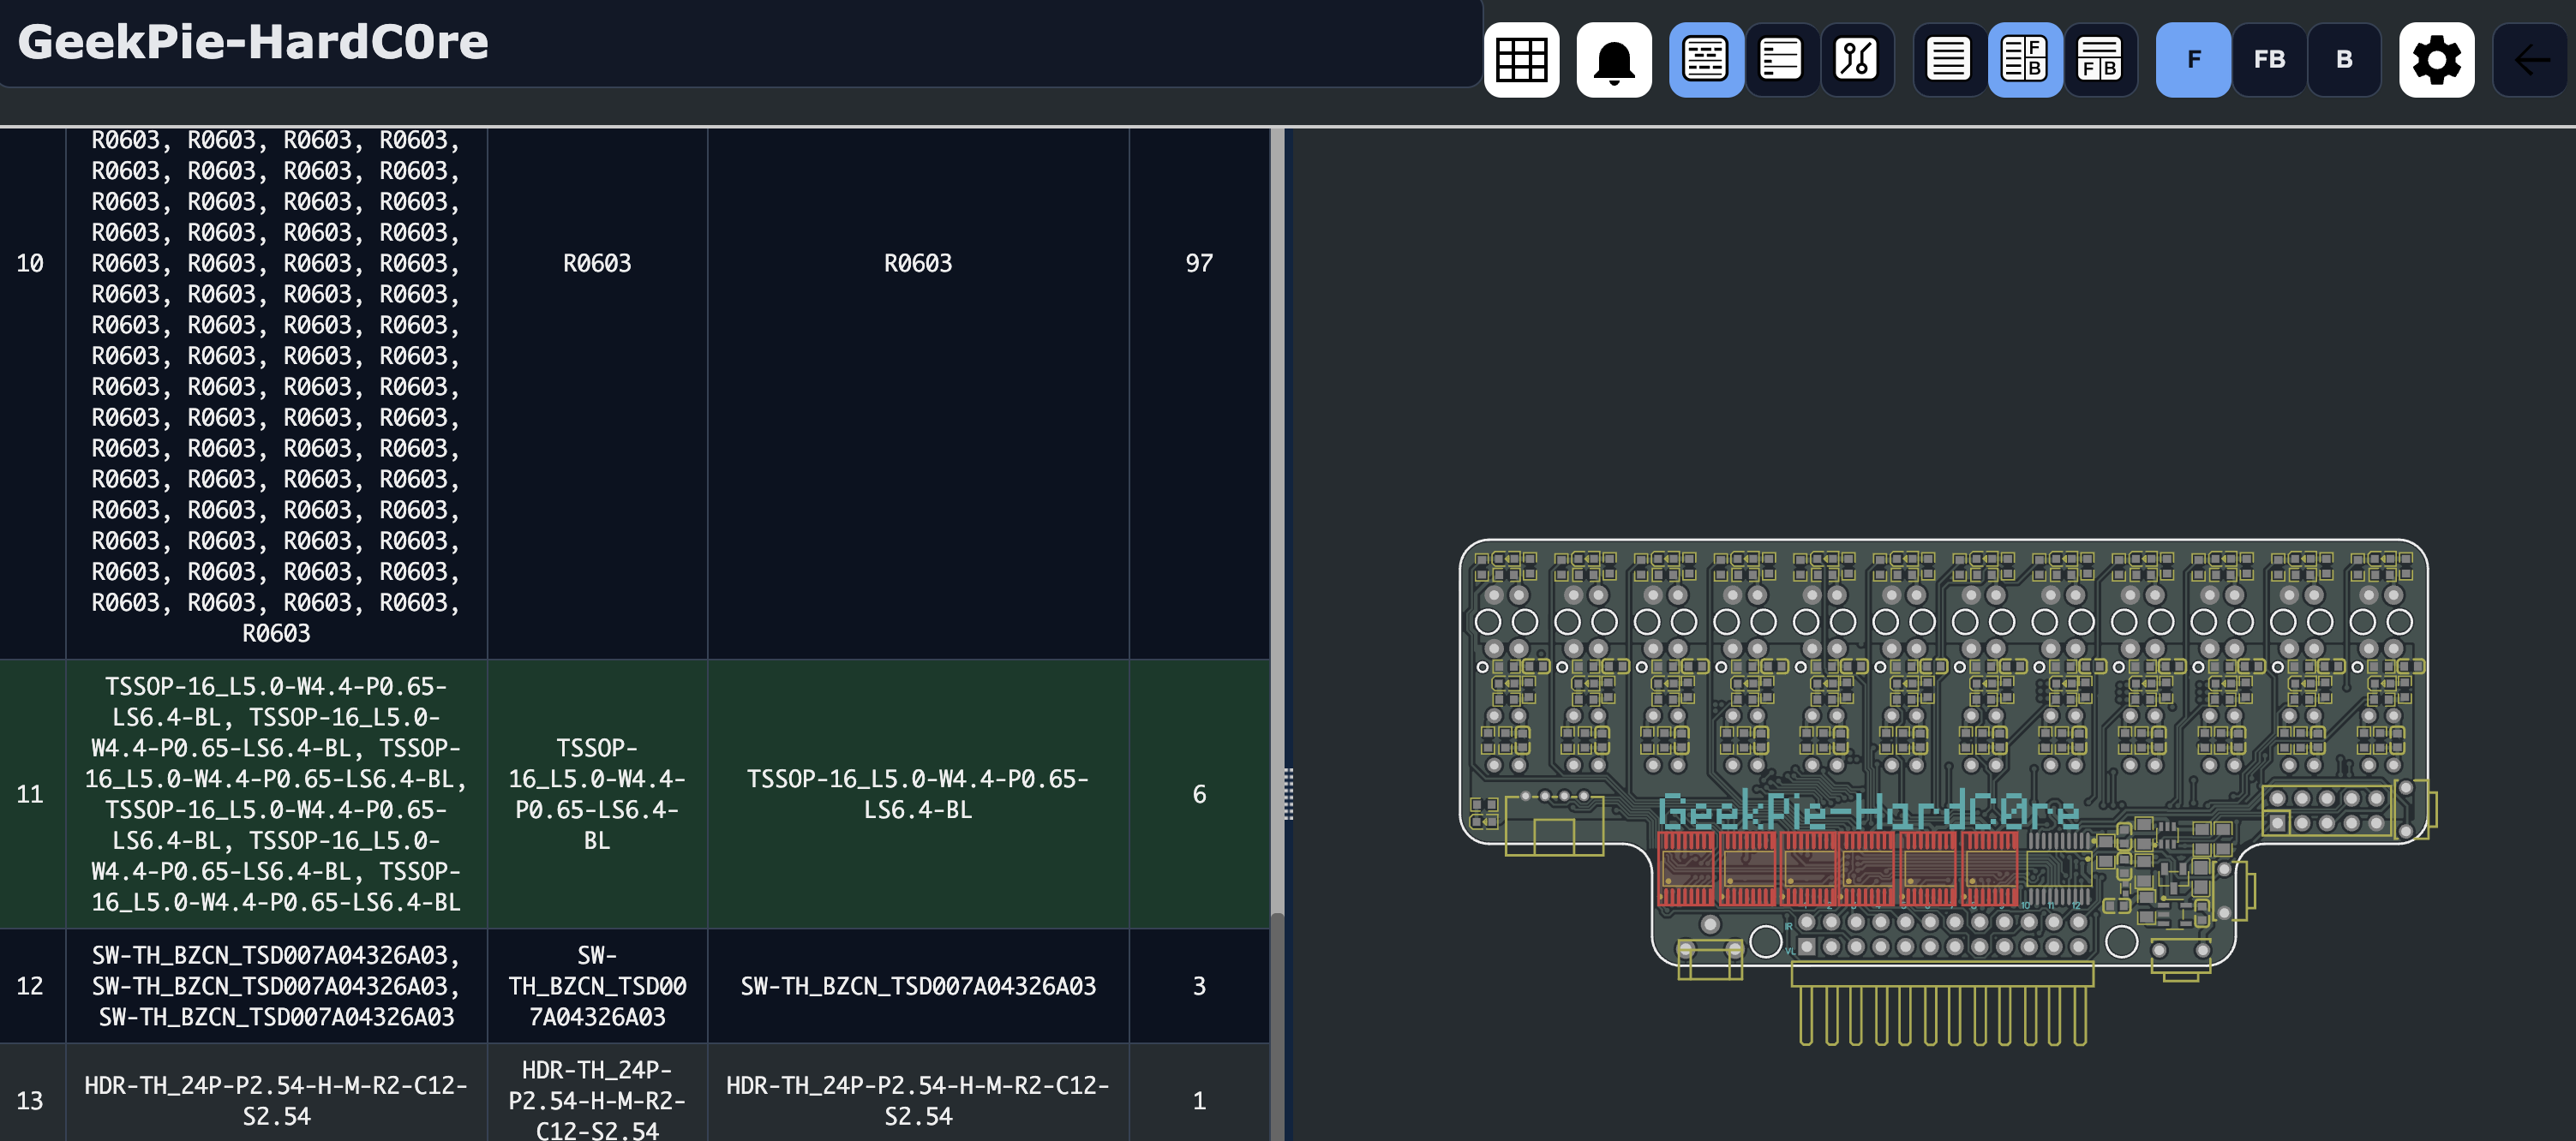Select BOM-only layout icon
The height and width of the screenshot is (1141, 2576).
coord(1948,60)
